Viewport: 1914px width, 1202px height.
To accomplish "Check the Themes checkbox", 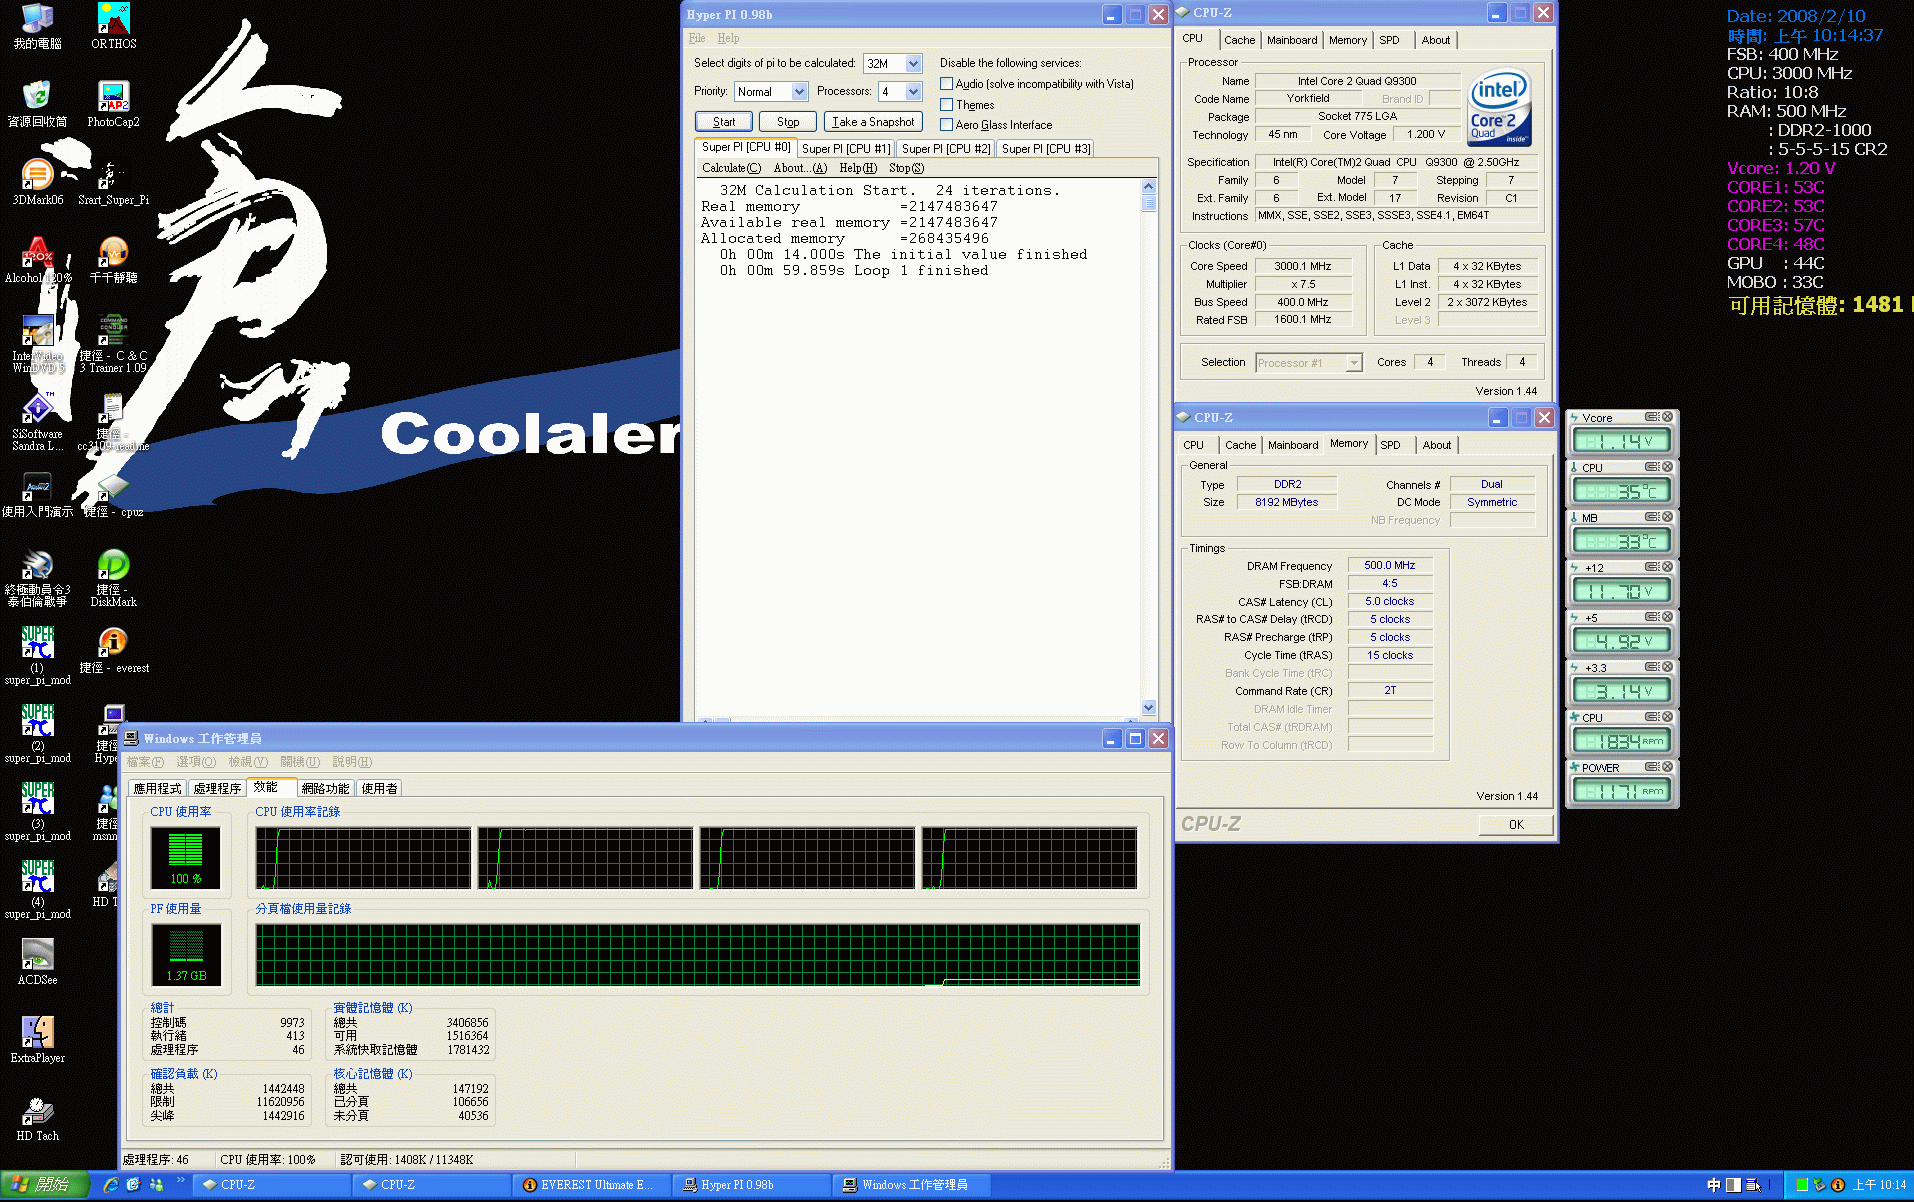I will pos(946,105).
